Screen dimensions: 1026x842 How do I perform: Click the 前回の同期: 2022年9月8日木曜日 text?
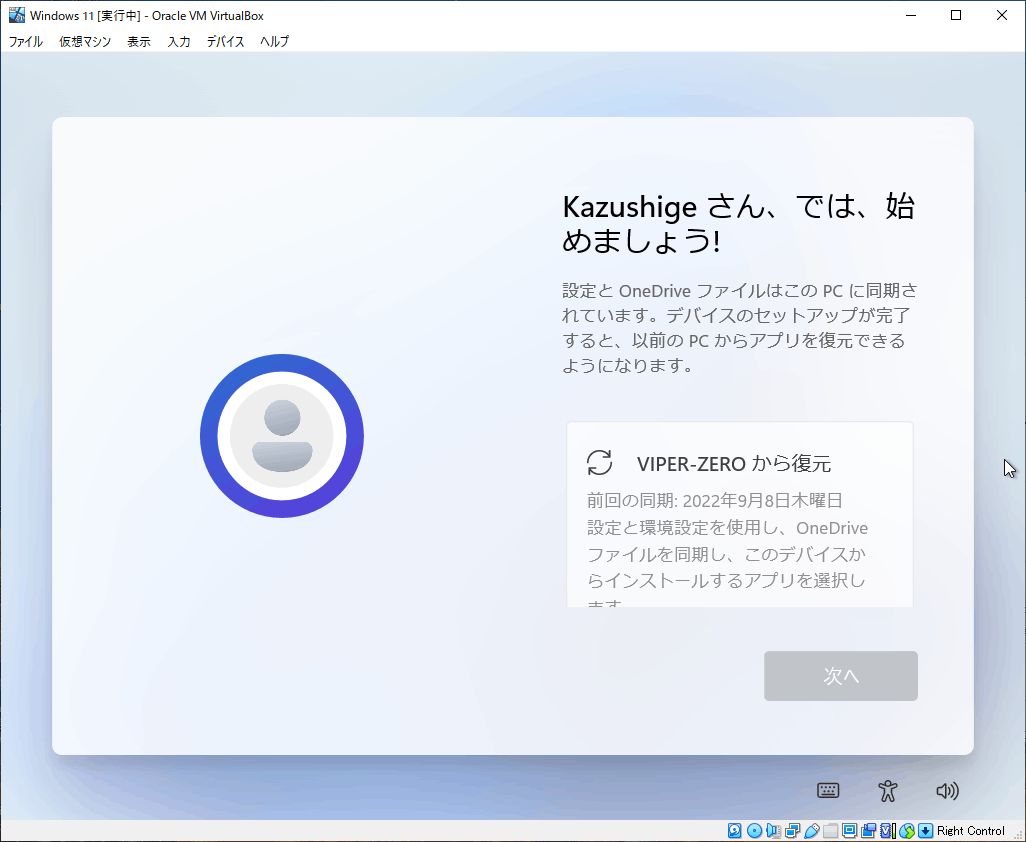pos(715,500)
